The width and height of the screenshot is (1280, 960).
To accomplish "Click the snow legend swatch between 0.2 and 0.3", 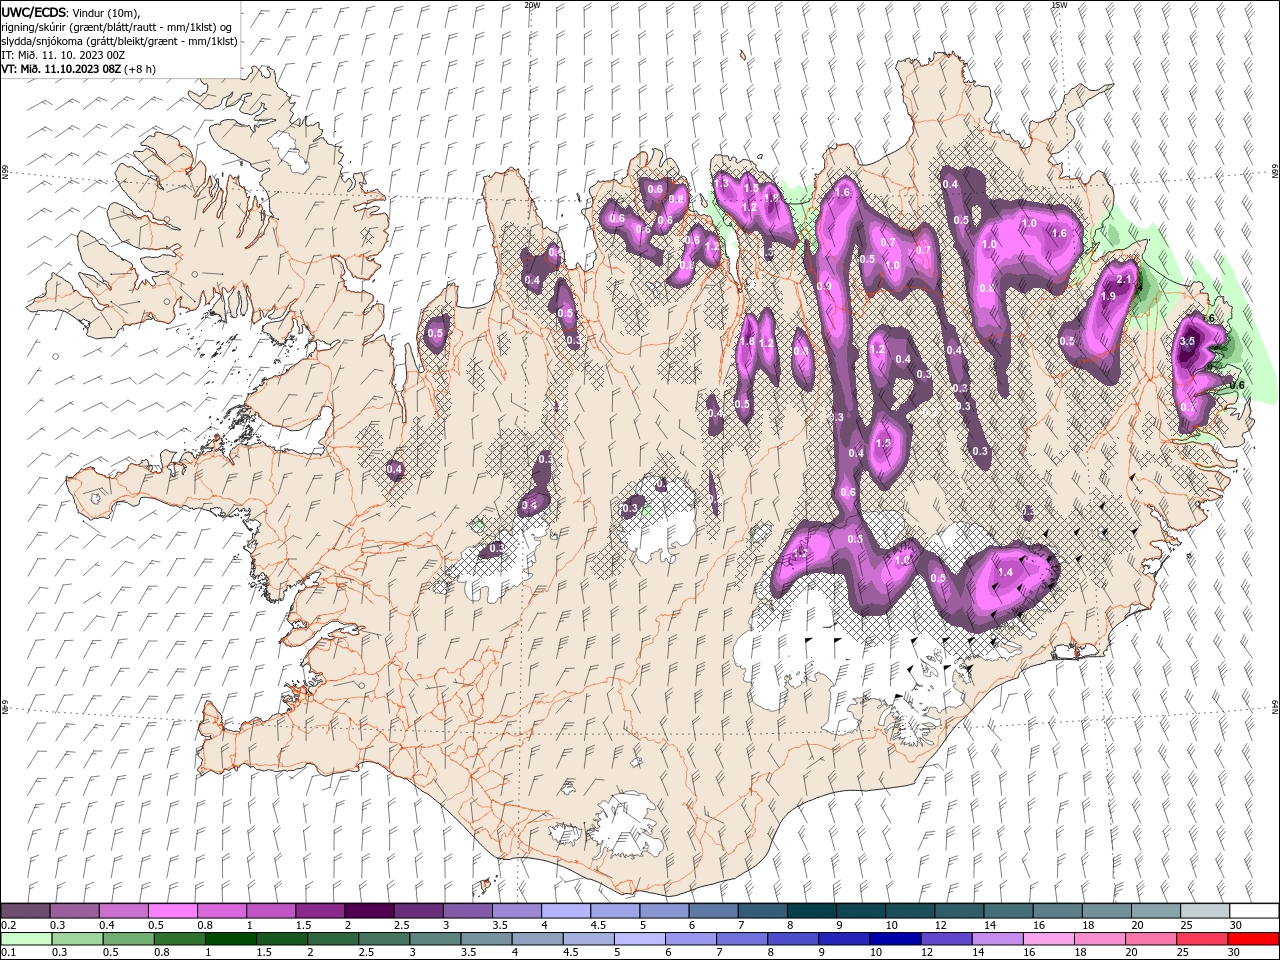I will [25, 911].
